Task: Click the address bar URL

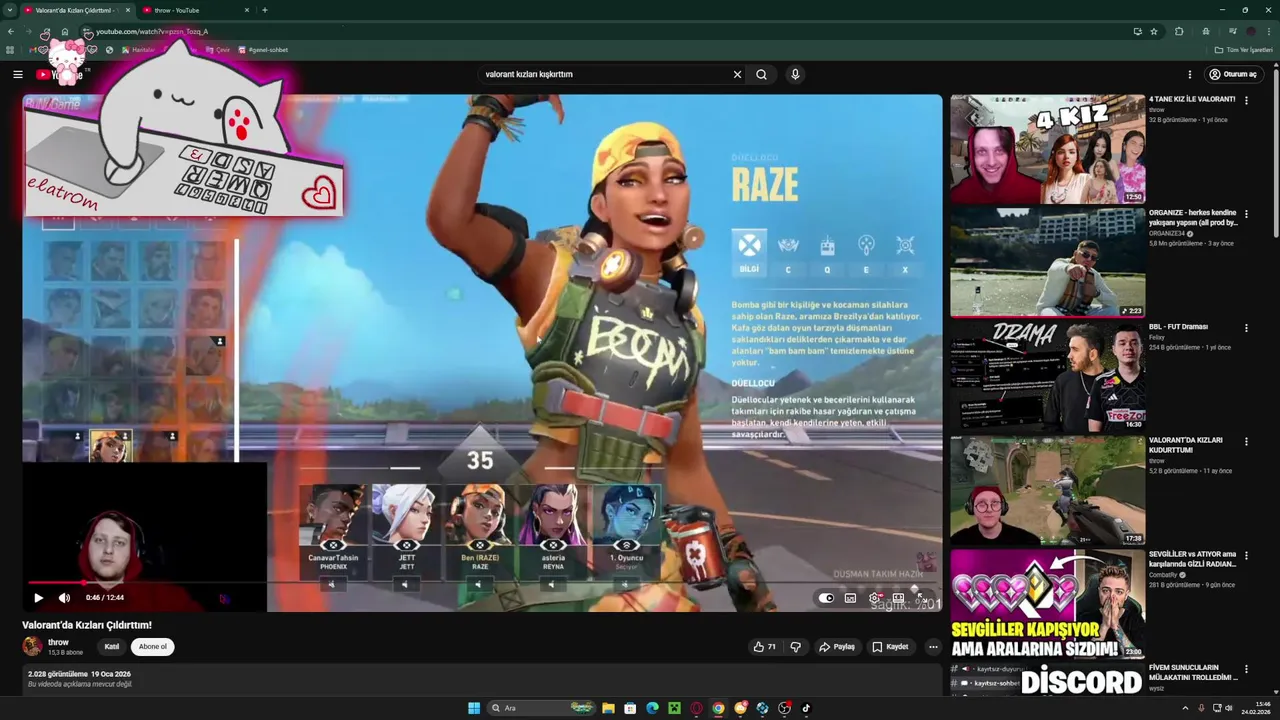Action: click(152, 32)
